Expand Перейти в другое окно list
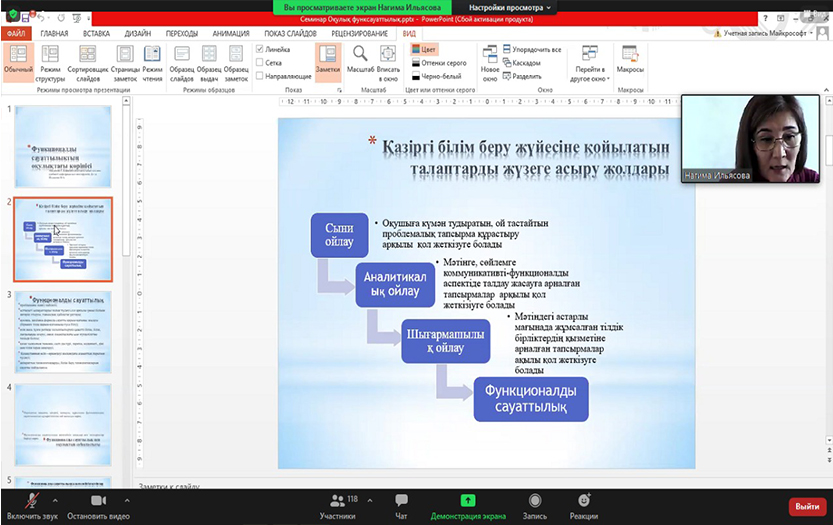This screenshot has width=833, height=525. coord(589,62)
